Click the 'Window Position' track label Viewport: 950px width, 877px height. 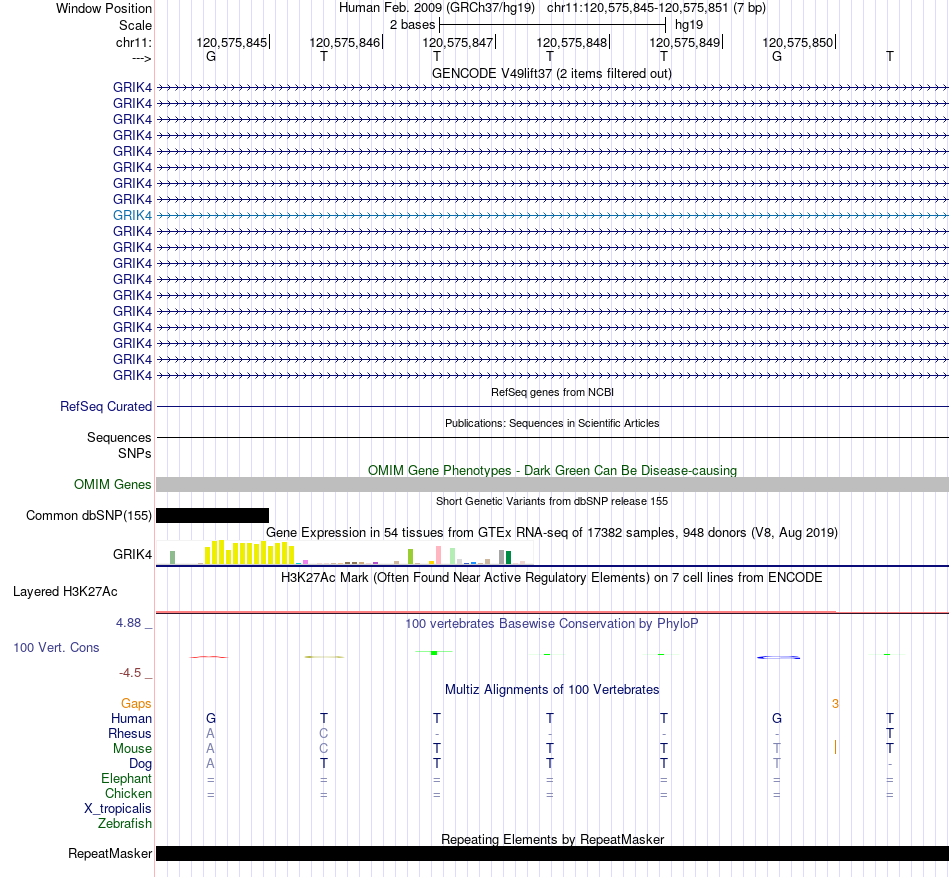pos(104,8)
